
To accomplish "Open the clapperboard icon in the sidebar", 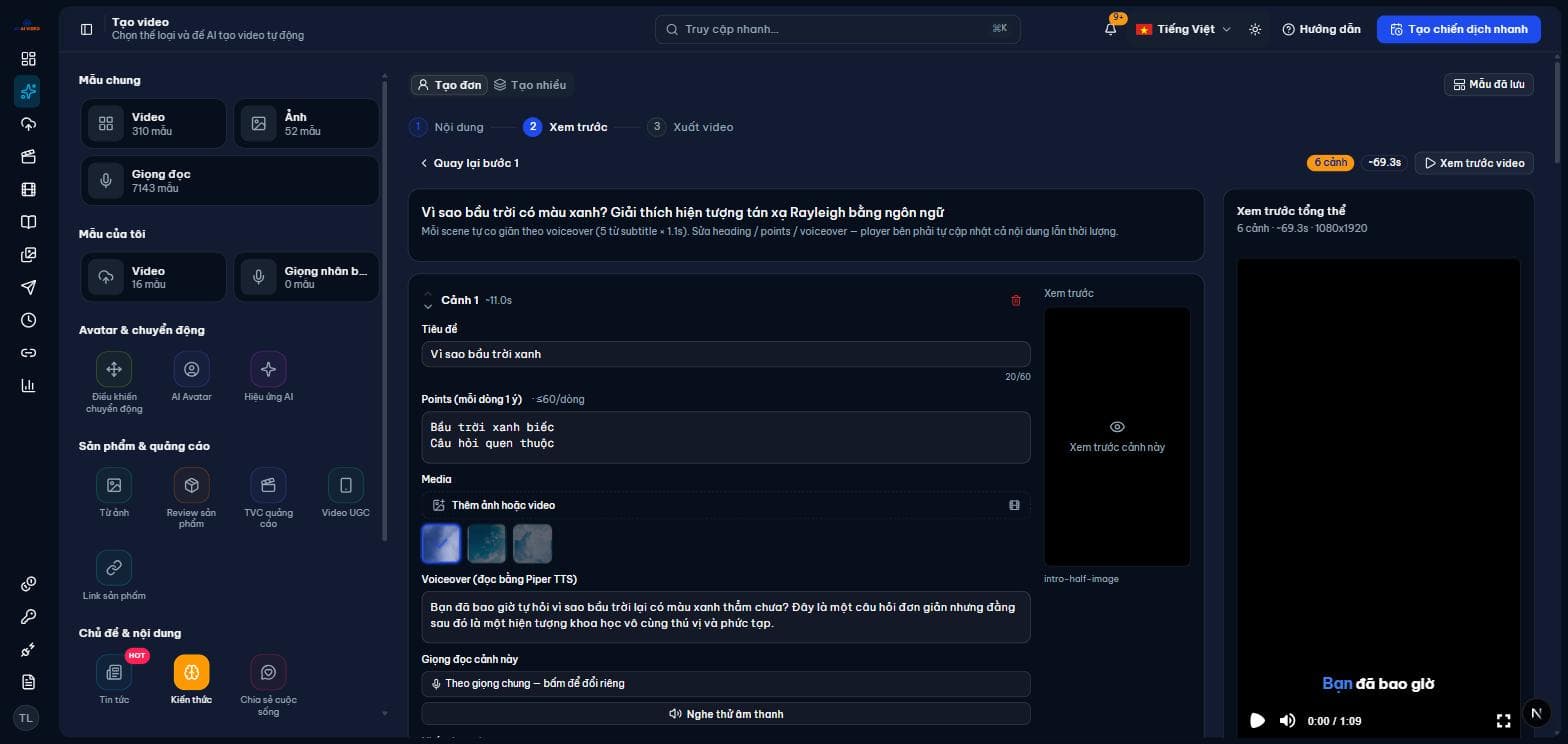I will coord(28,157).
